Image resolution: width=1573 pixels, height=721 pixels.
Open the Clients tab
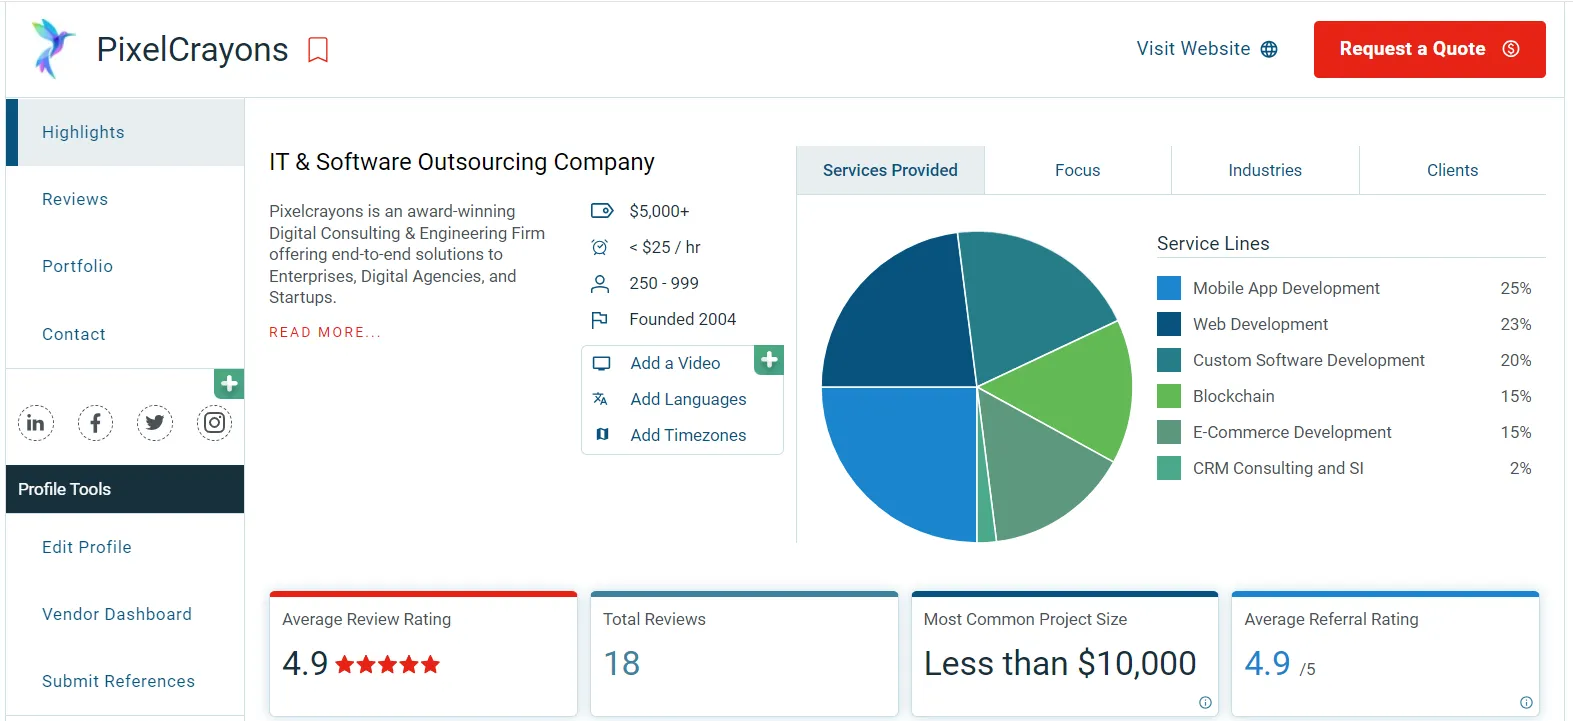1452,170
